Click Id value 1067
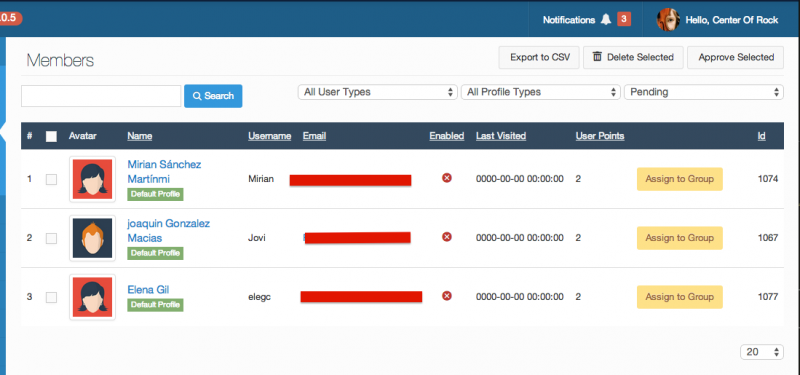This screenshot has width=800, height=375. [x=768, y=238]
